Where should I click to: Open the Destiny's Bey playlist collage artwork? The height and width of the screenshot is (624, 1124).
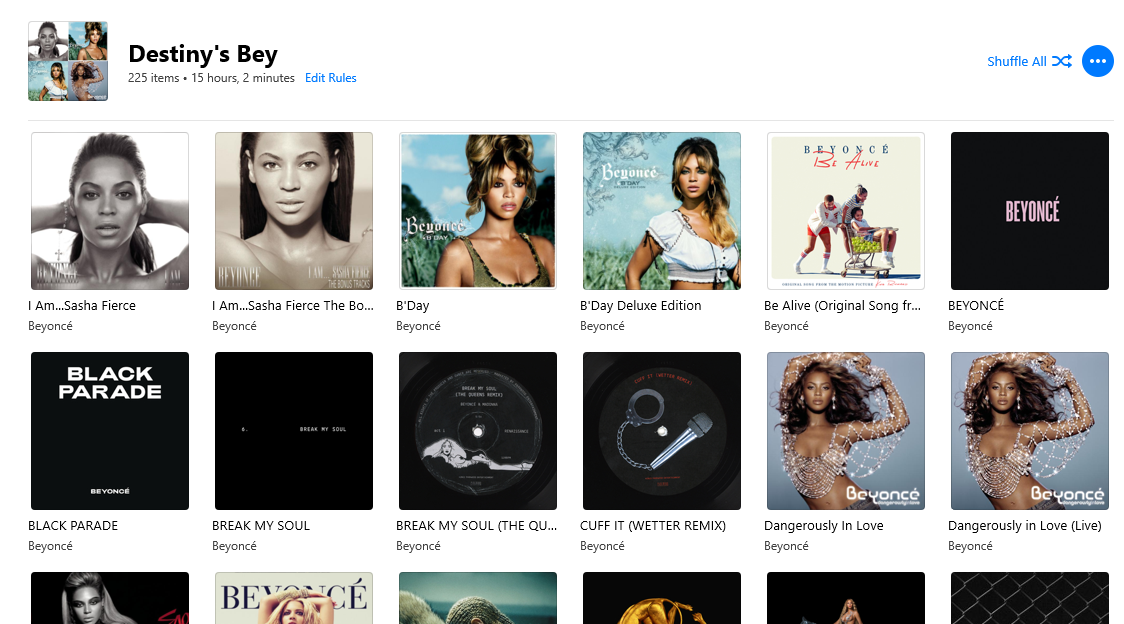tap(68, 61)
